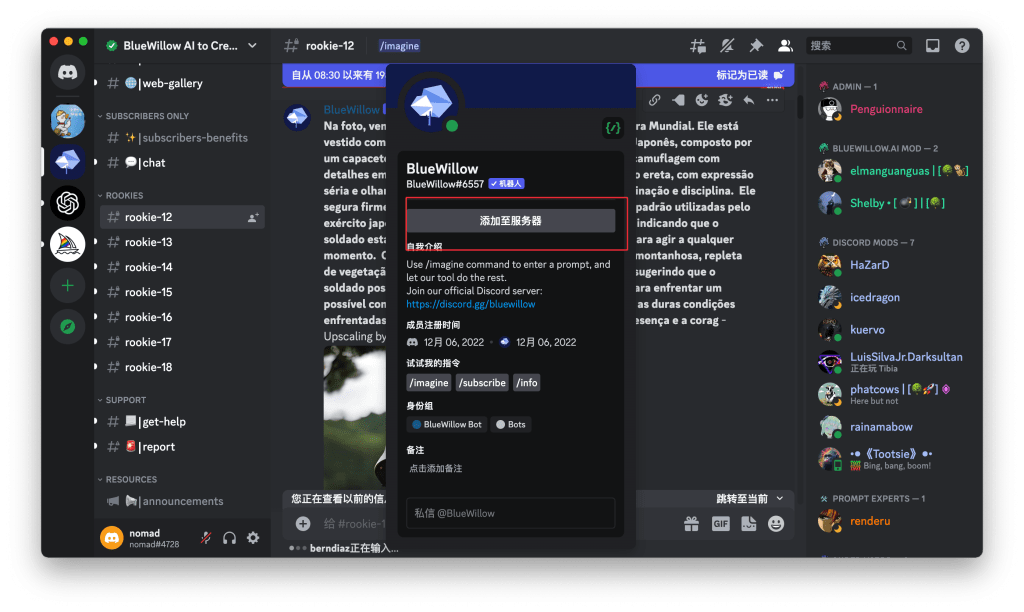Open the ChatGPT-logo server icon
Image resolution: width=1024 pixels, height=612 pixels.
pos(67,203)
